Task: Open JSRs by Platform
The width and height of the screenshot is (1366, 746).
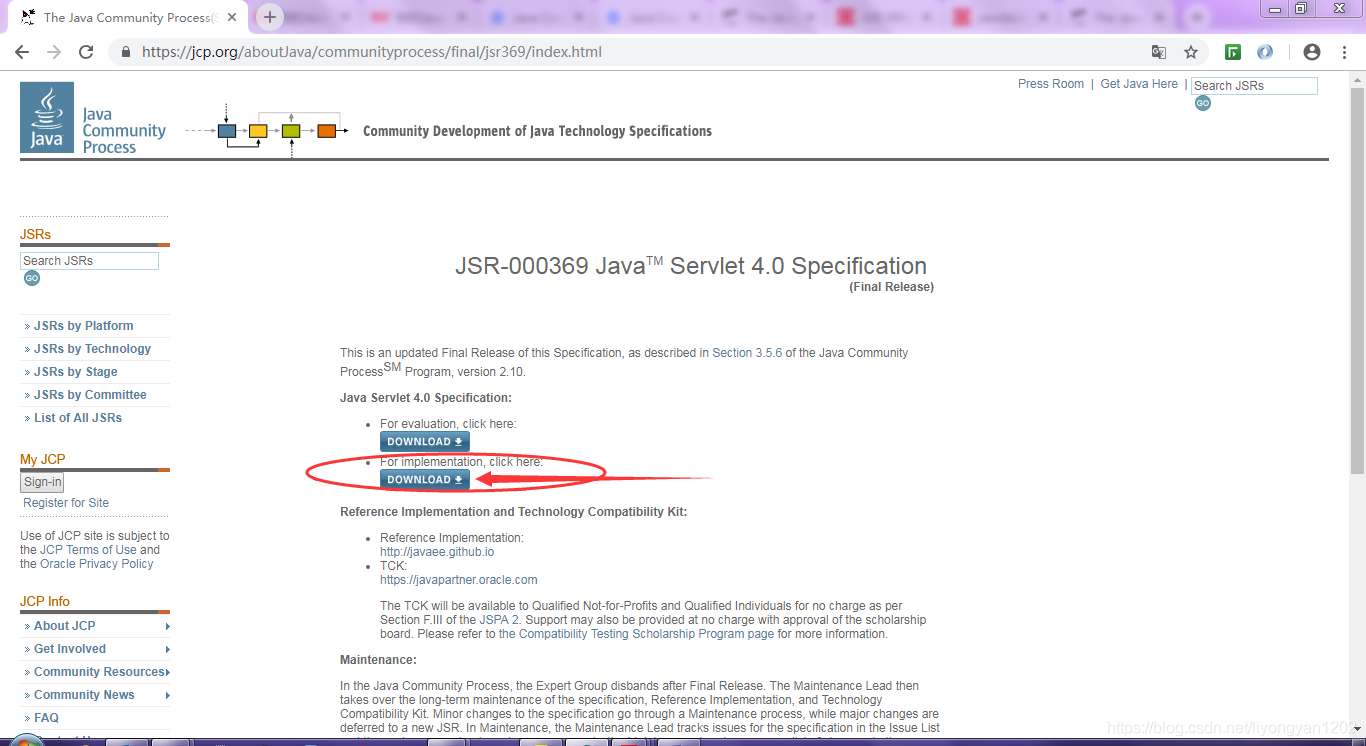Action: click(84, 326)
